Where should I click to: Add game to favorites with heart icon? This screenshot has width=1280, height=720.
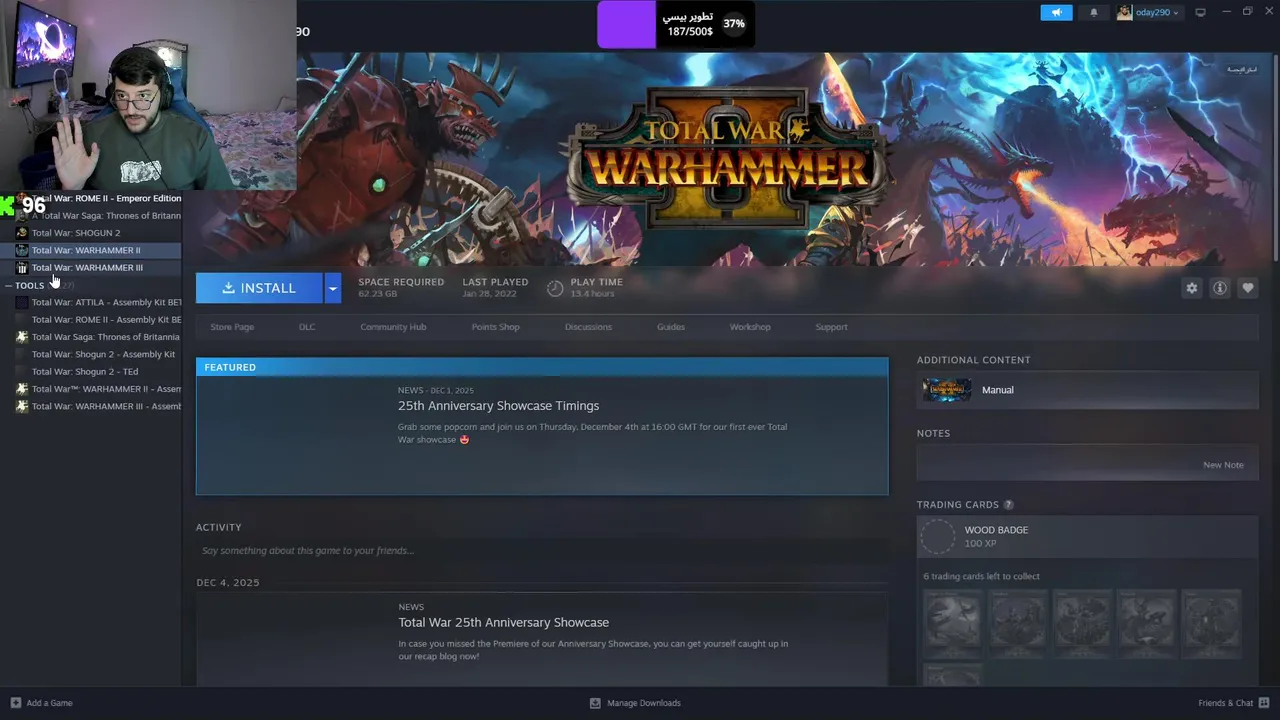(1247, 288)
